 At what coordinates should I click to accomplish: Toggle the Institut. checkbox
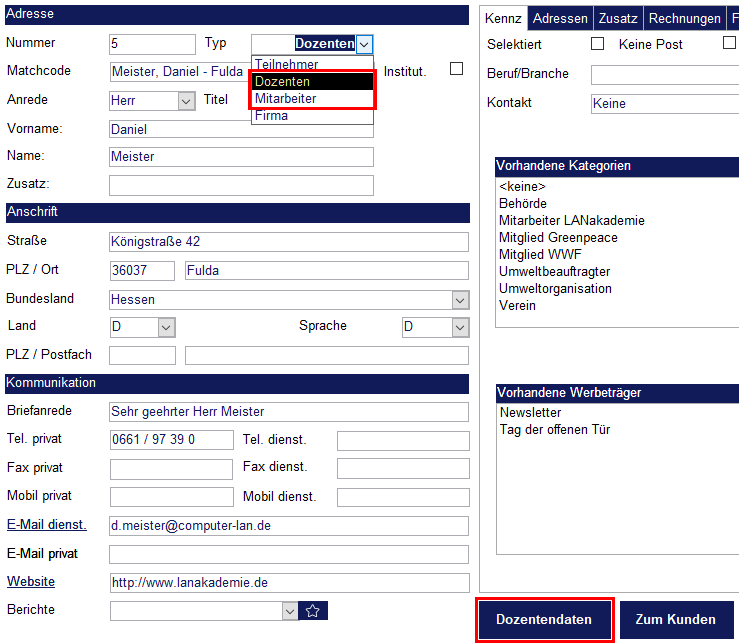pyautogui.click(x=457, y=69)
